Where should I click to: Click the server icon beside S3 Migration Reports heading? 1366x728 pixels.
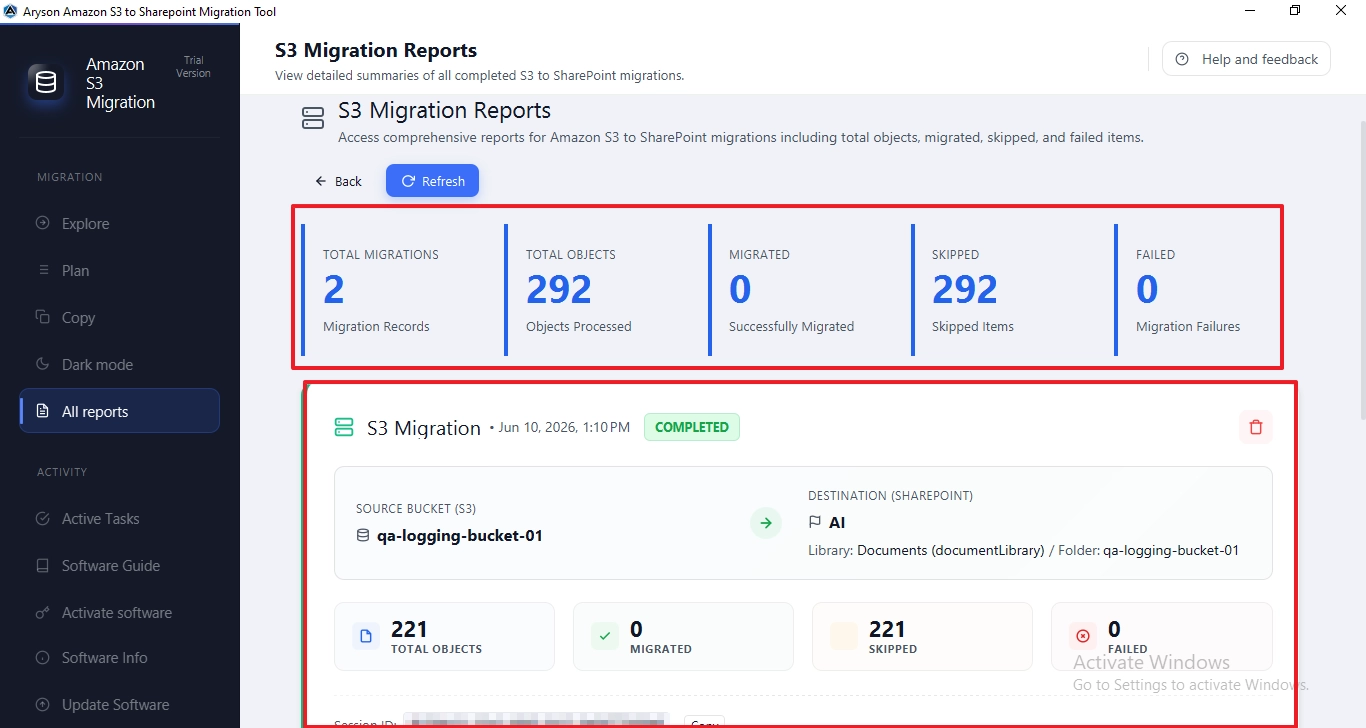tap(313, 119)
